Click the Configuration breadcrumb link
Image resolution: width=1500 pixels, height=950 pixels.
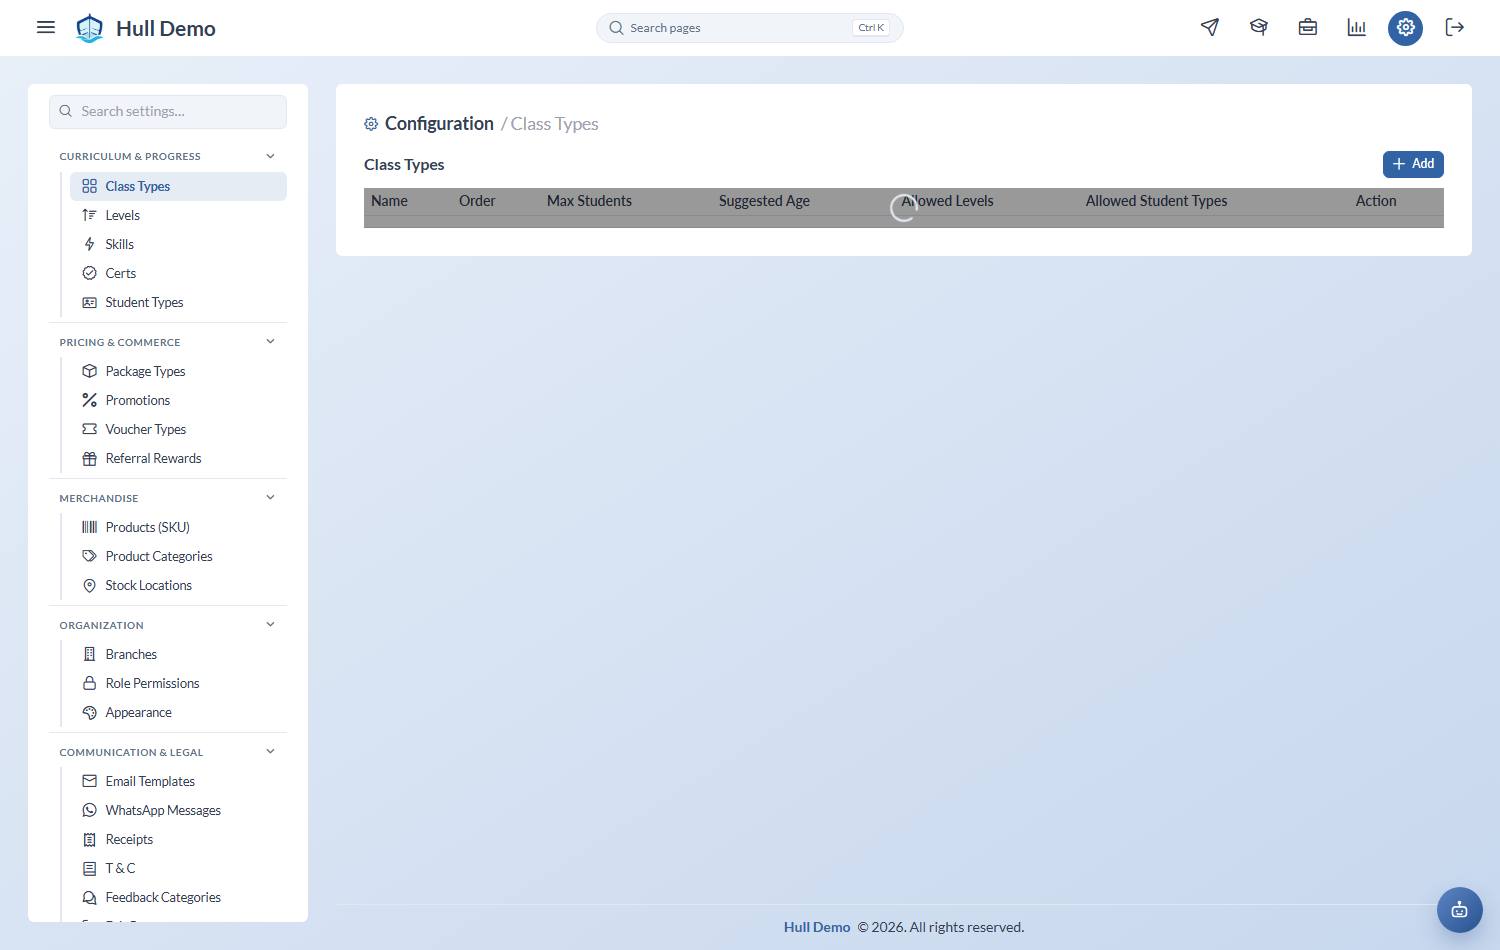[439, 123]
